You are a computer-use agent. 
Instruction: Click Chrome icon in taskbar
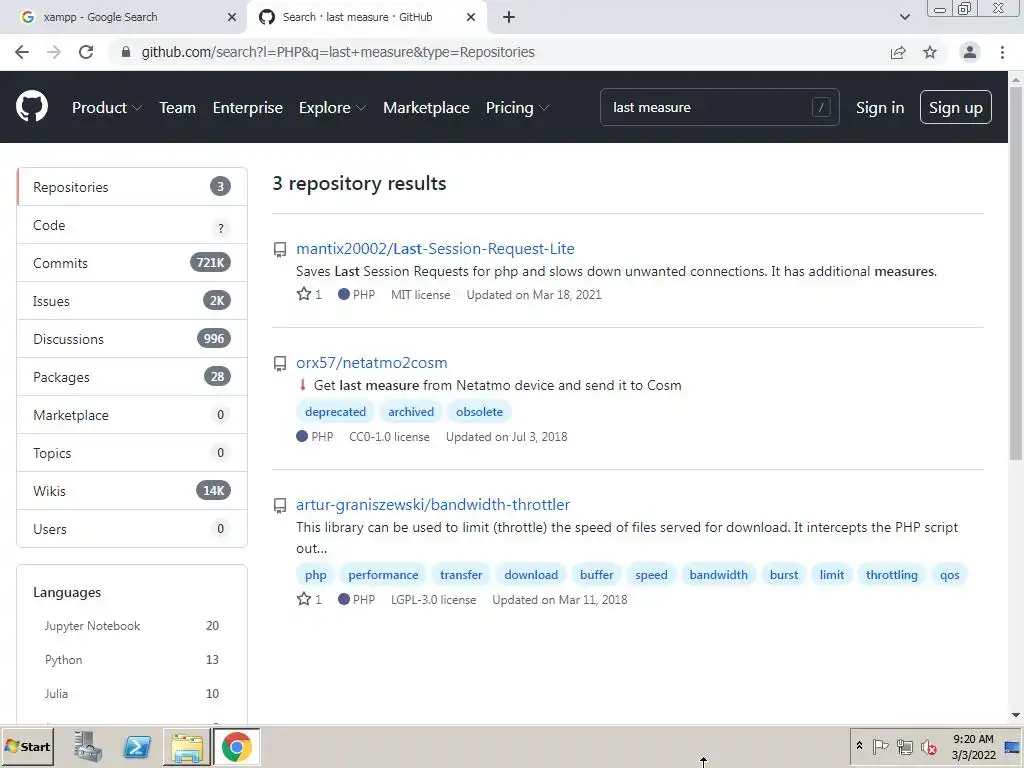[x=236, y=746]
